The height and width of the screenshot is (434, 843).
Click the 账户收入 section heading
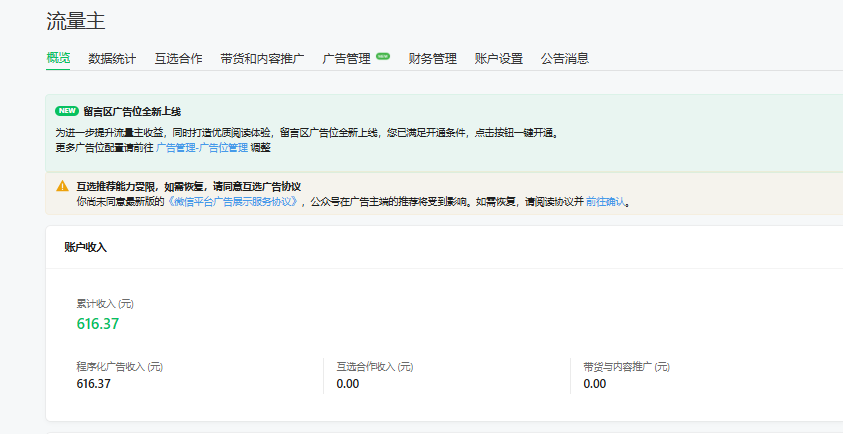[x=85, y=247]
